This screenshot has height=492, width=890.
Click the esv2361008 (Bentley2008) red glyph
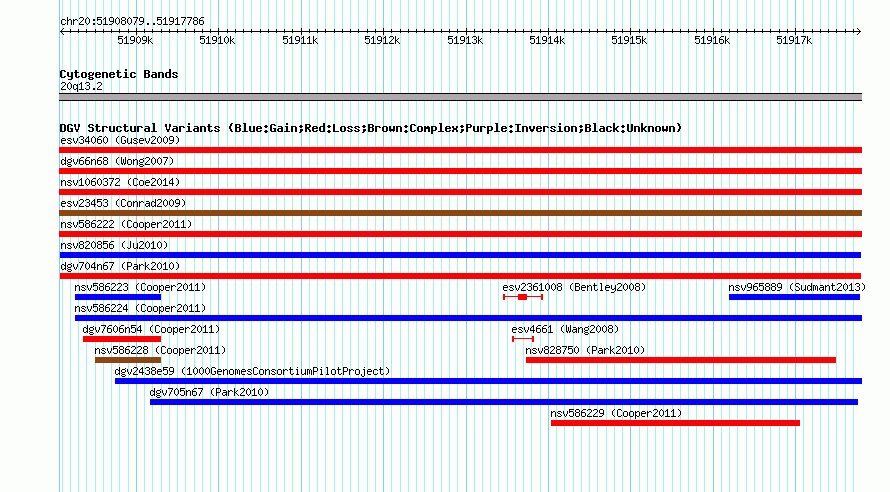pyautogui.click(x=523, y=297)
